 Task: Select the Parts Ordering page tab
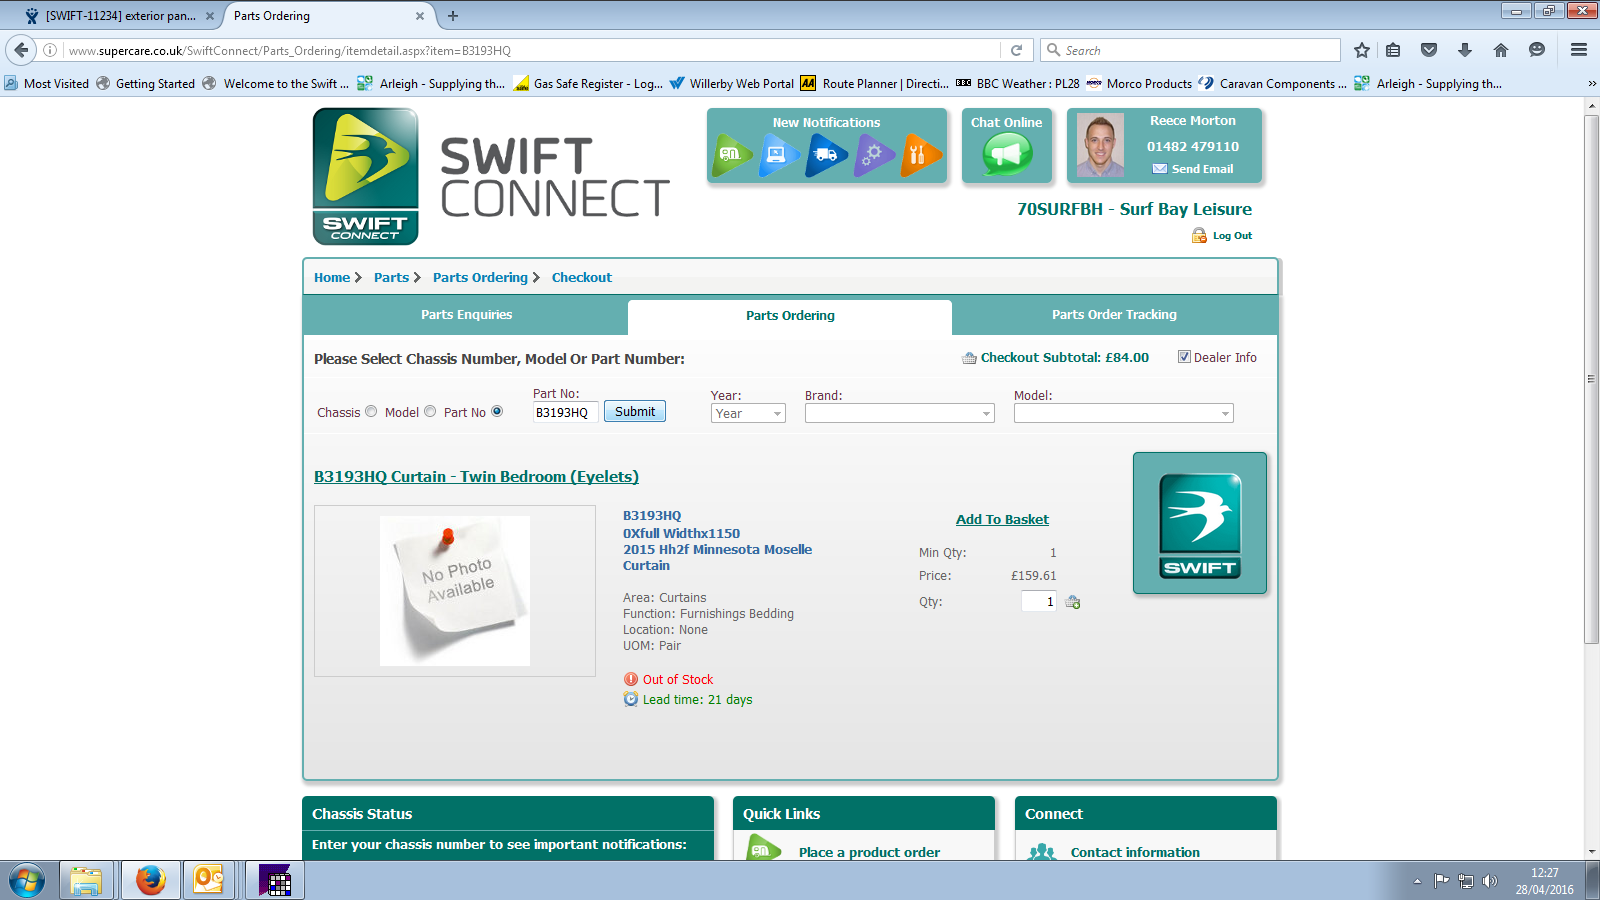click(x=790, y=316)
